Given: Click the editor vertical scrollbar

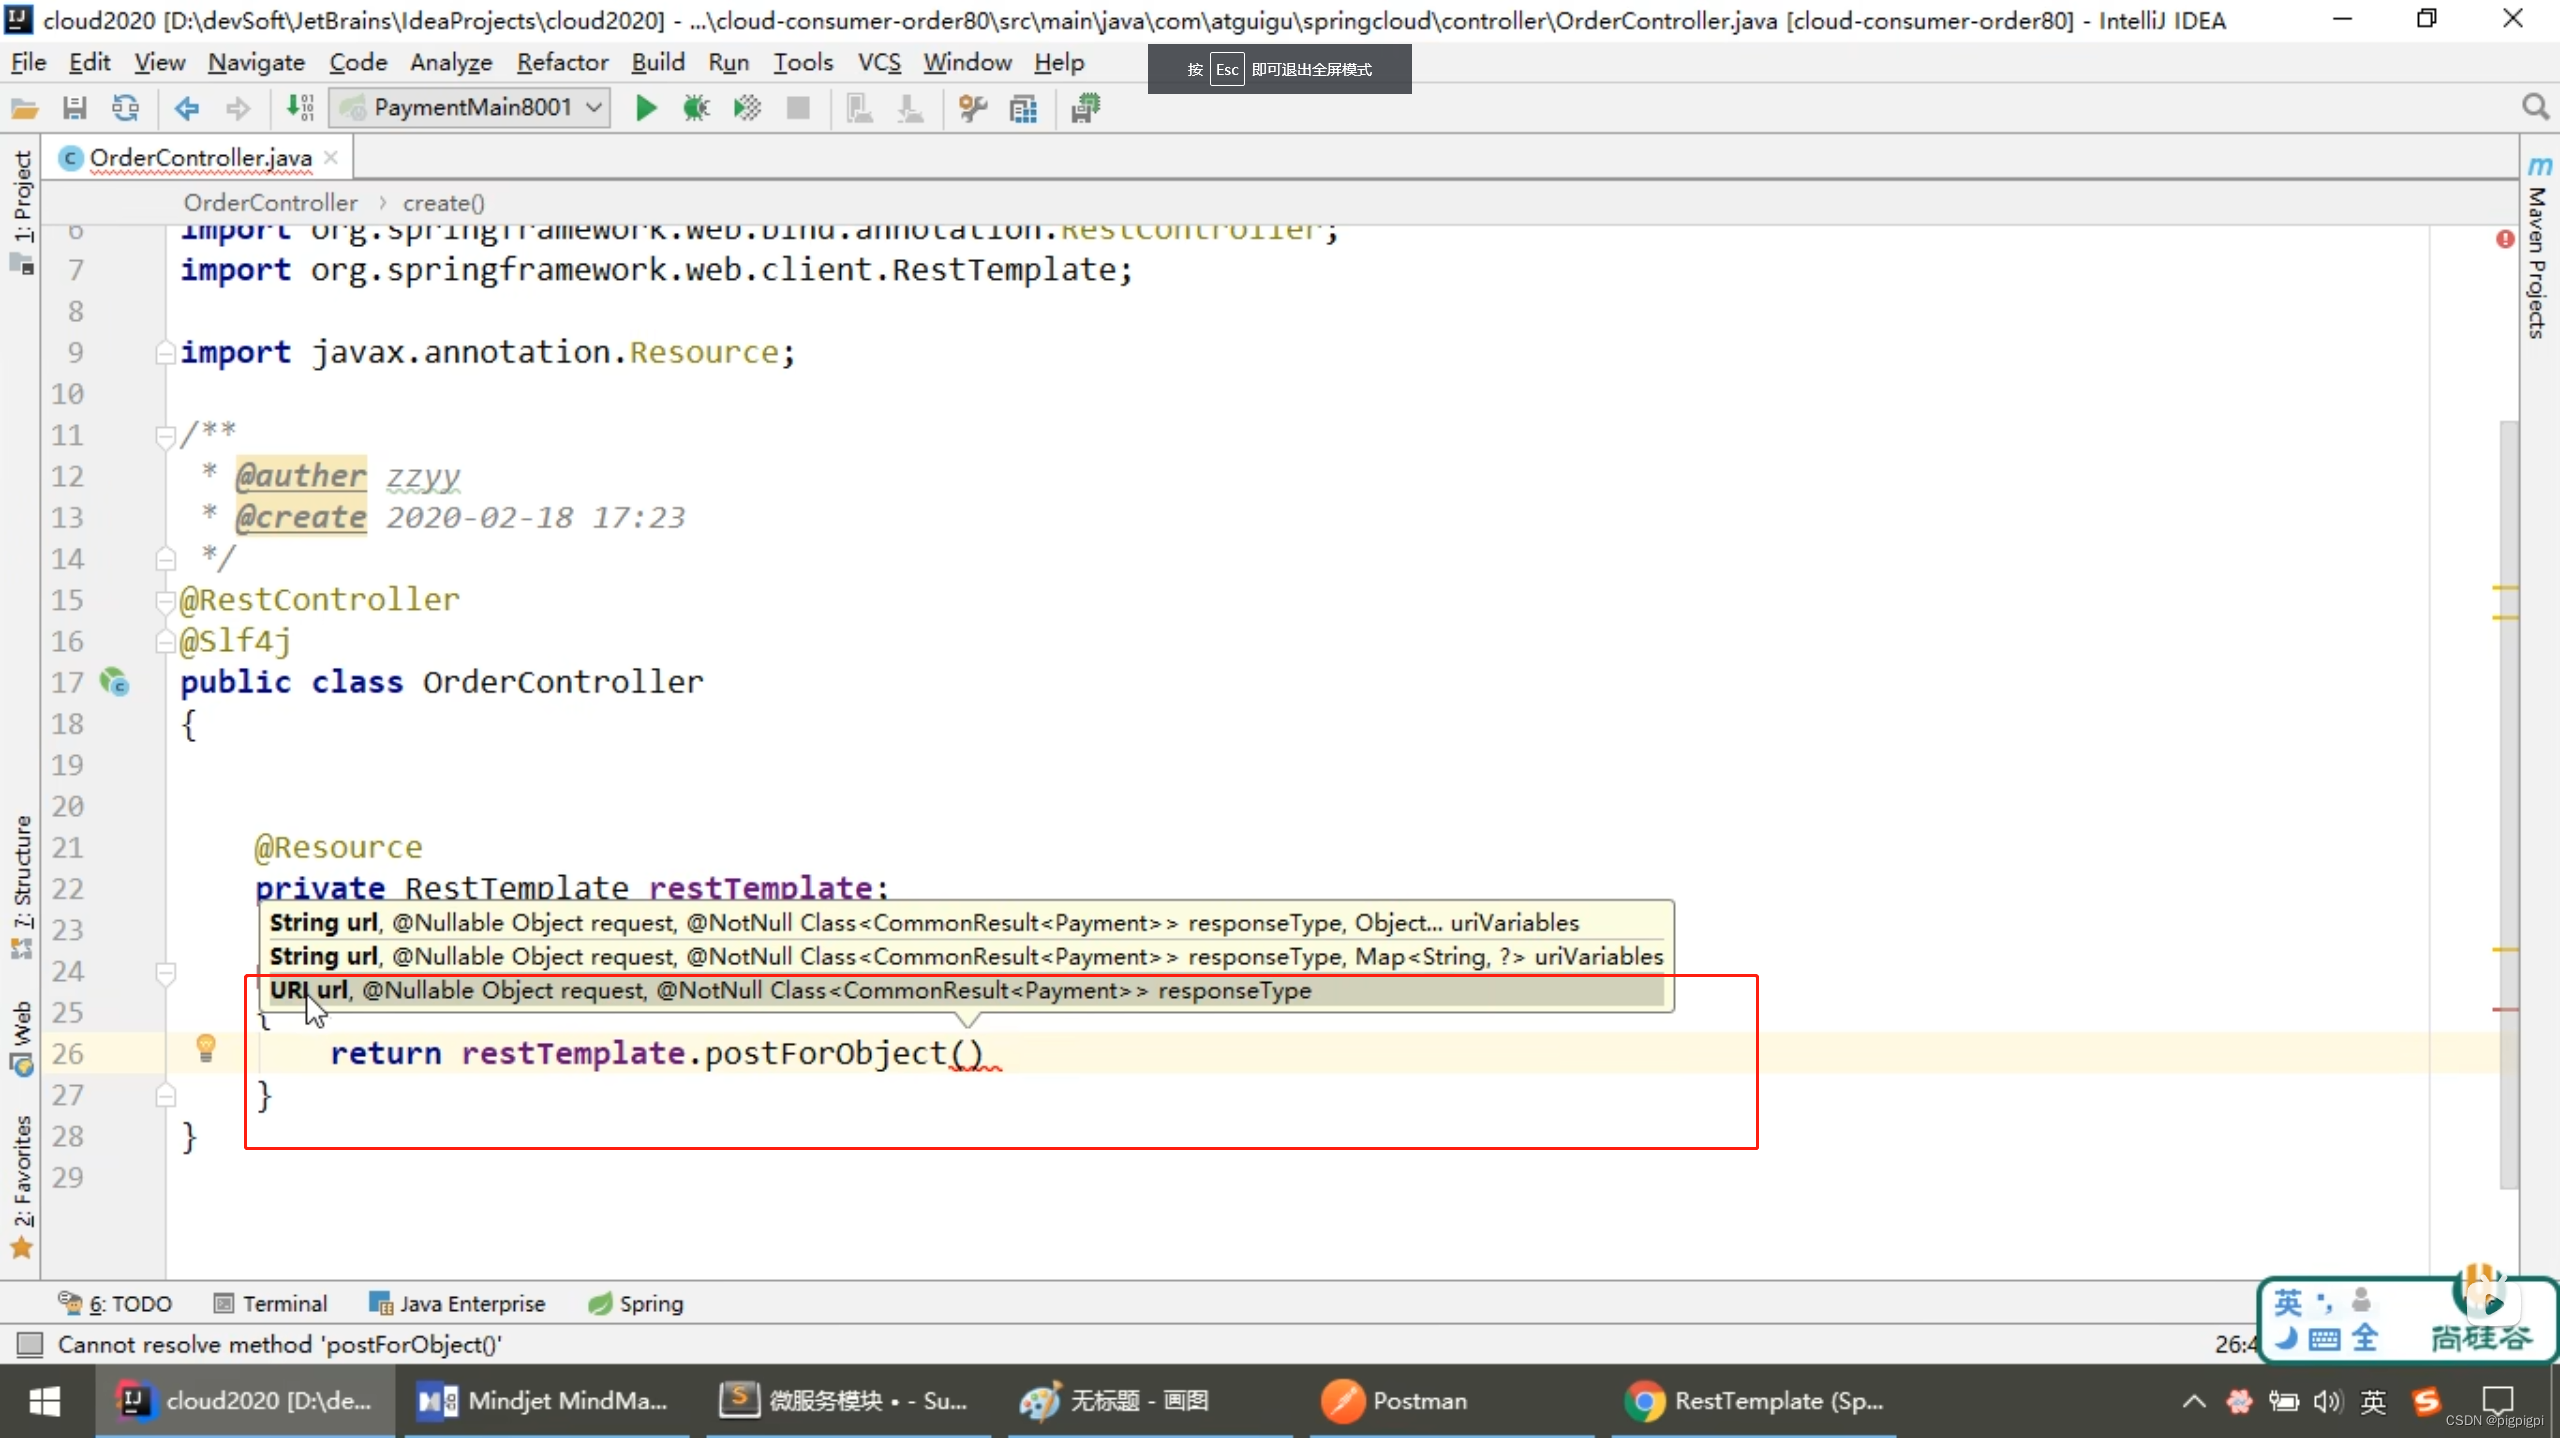Looking at the screenshot, I should (2508, 805).
